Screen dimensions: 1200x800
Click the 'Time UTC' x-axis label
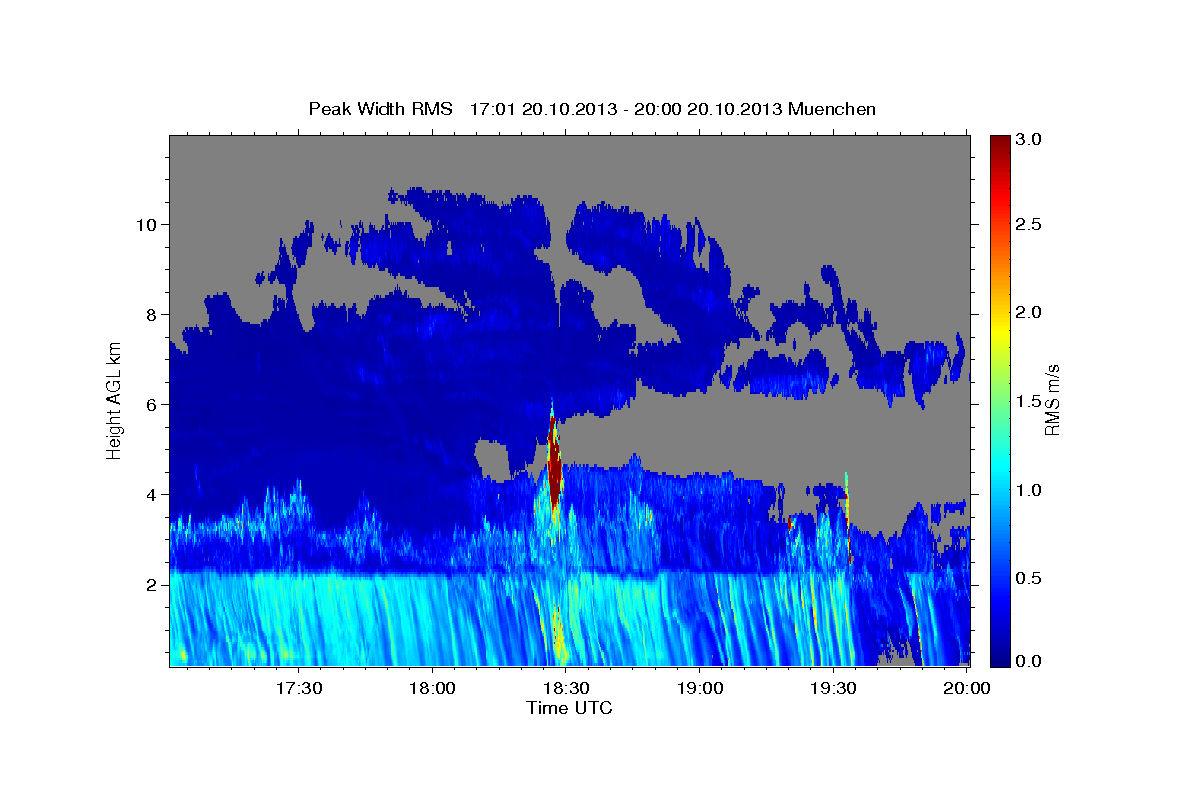tap(569, 708)
